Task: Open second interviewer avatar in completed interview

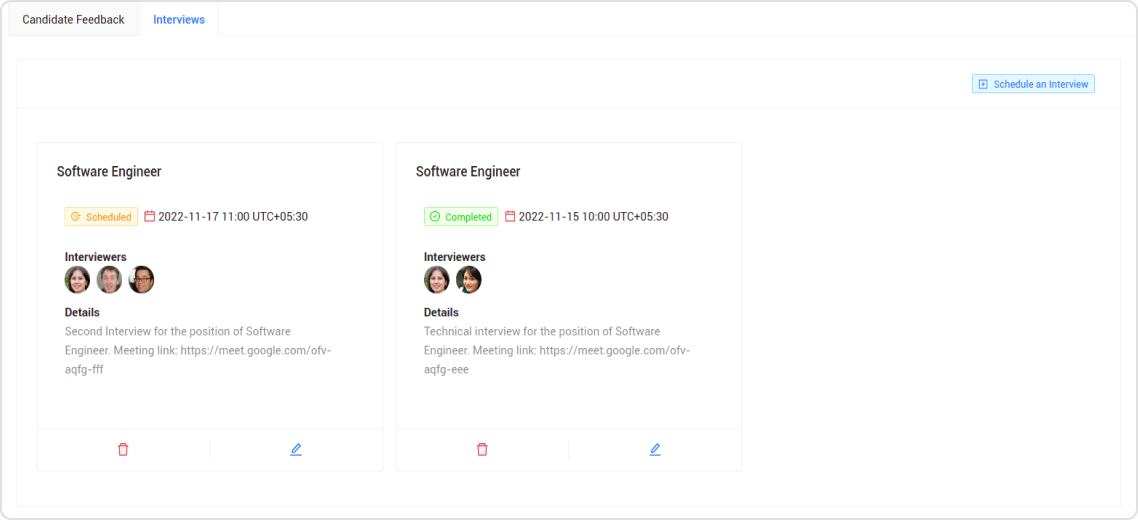Action: 469,280
